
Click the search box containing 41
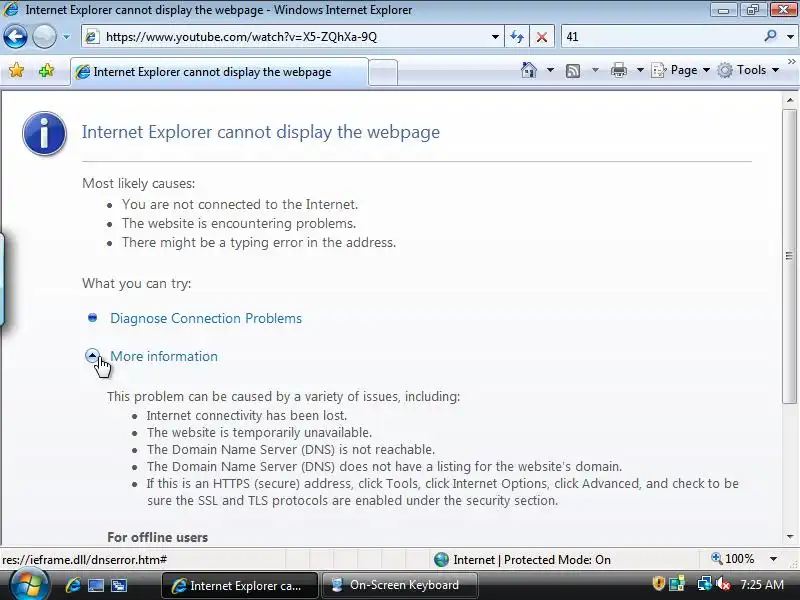(x=661, y=37)
